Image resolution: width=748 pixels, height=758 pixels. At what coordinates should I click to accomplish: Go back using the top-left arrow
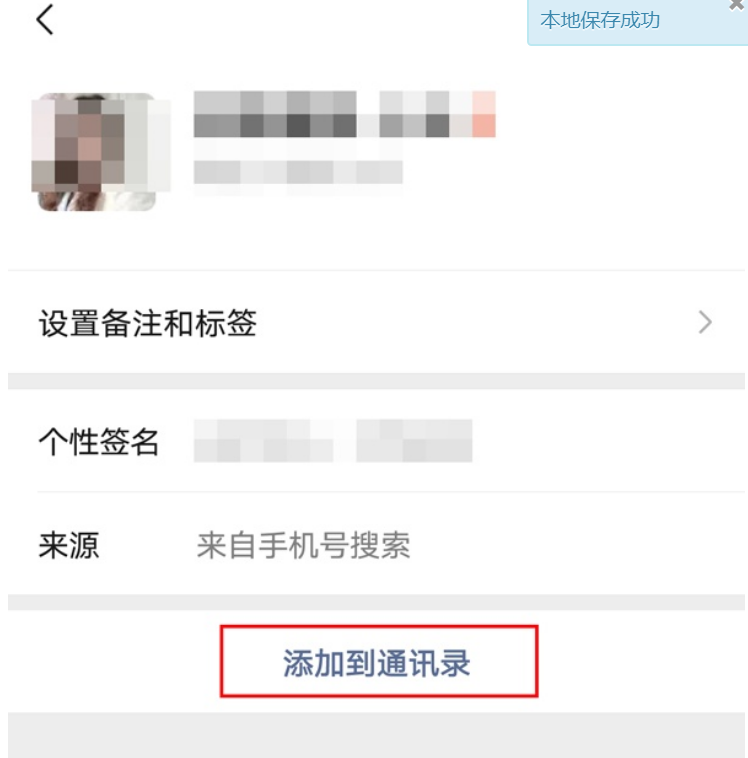pyautogui.click(x=44, y=20)
